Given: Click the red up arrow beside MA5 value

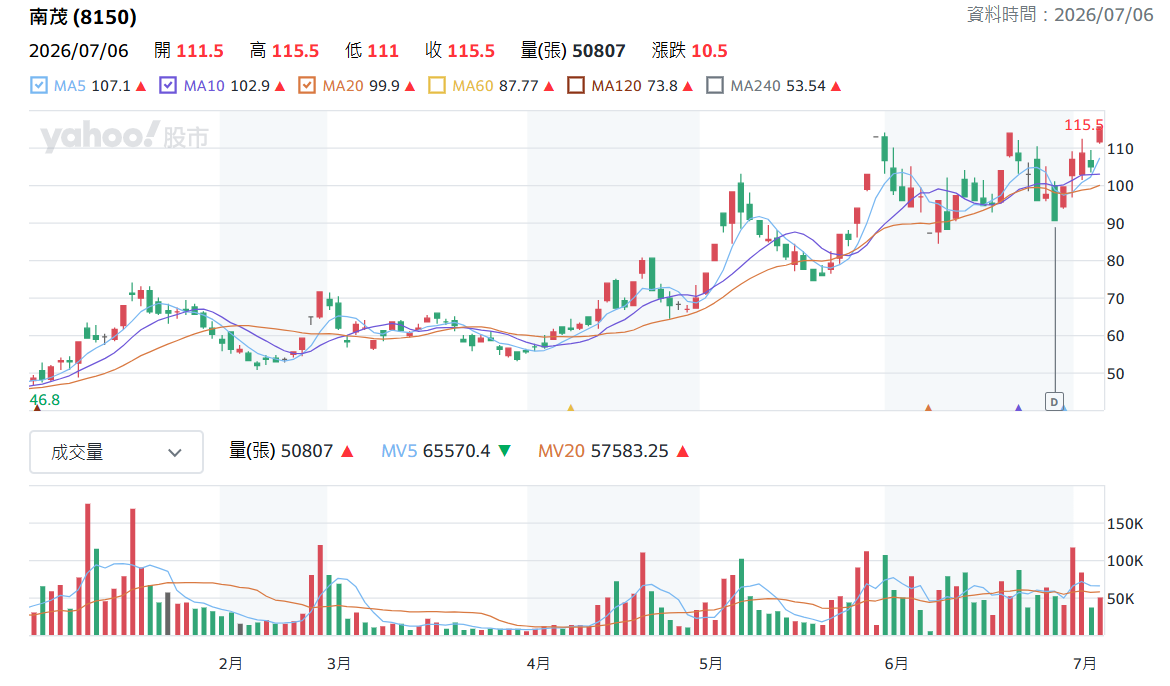Looking at the screenshot, I should click(x=141, y=87).
